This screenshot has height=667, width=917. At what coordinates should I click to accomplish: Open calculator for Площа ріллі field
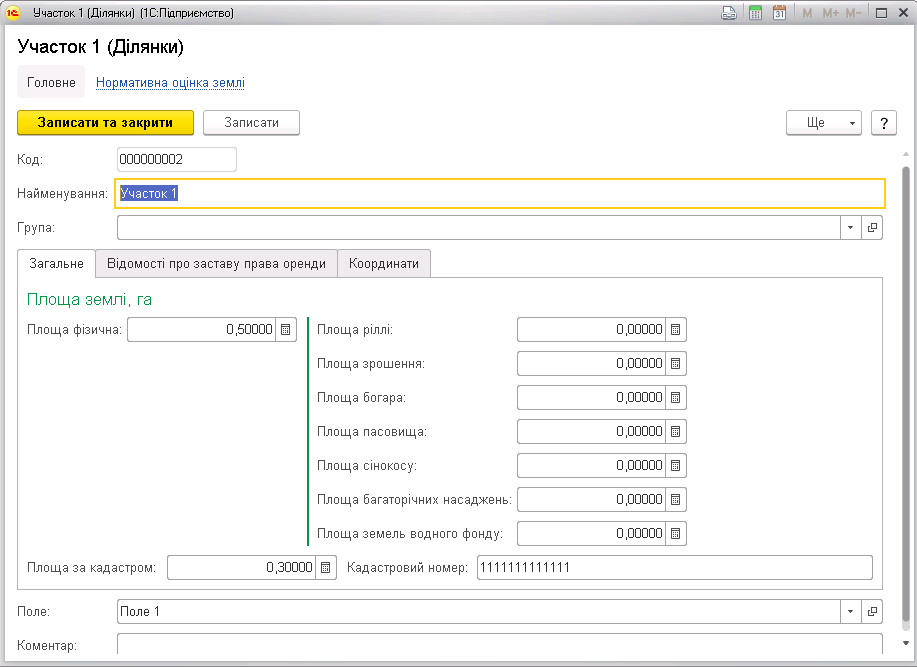click(x=675, y=330)
